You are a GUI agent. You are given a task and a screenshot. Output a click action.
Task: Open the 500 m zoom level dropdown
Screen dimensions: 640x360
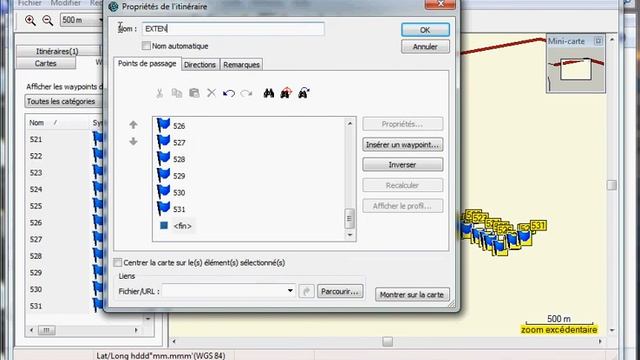point(101,20)
